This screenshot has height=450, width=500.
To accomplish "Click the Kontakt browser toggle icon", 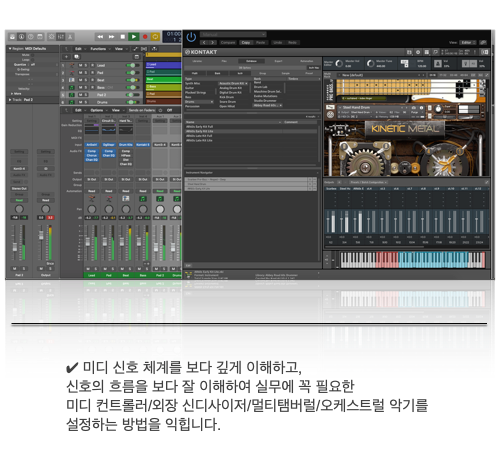I will [409, 52].
